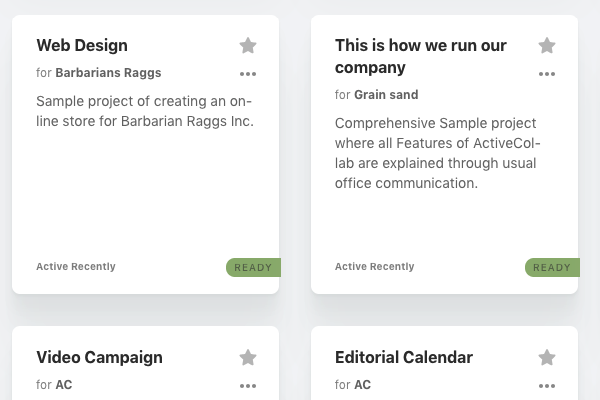Select the AC client under Editorial Calendar
Viewport: 600px width, 400px height.
point(362,385)
